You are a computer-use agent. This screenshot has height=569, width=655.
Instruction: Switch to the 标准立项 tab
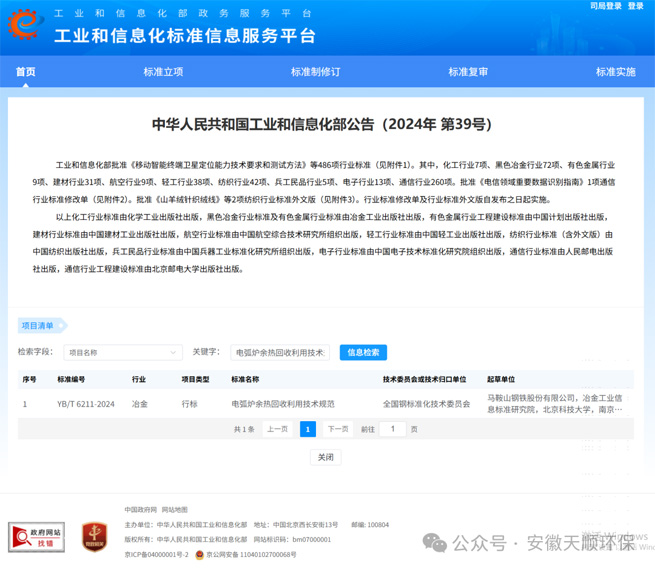(163, 72)
